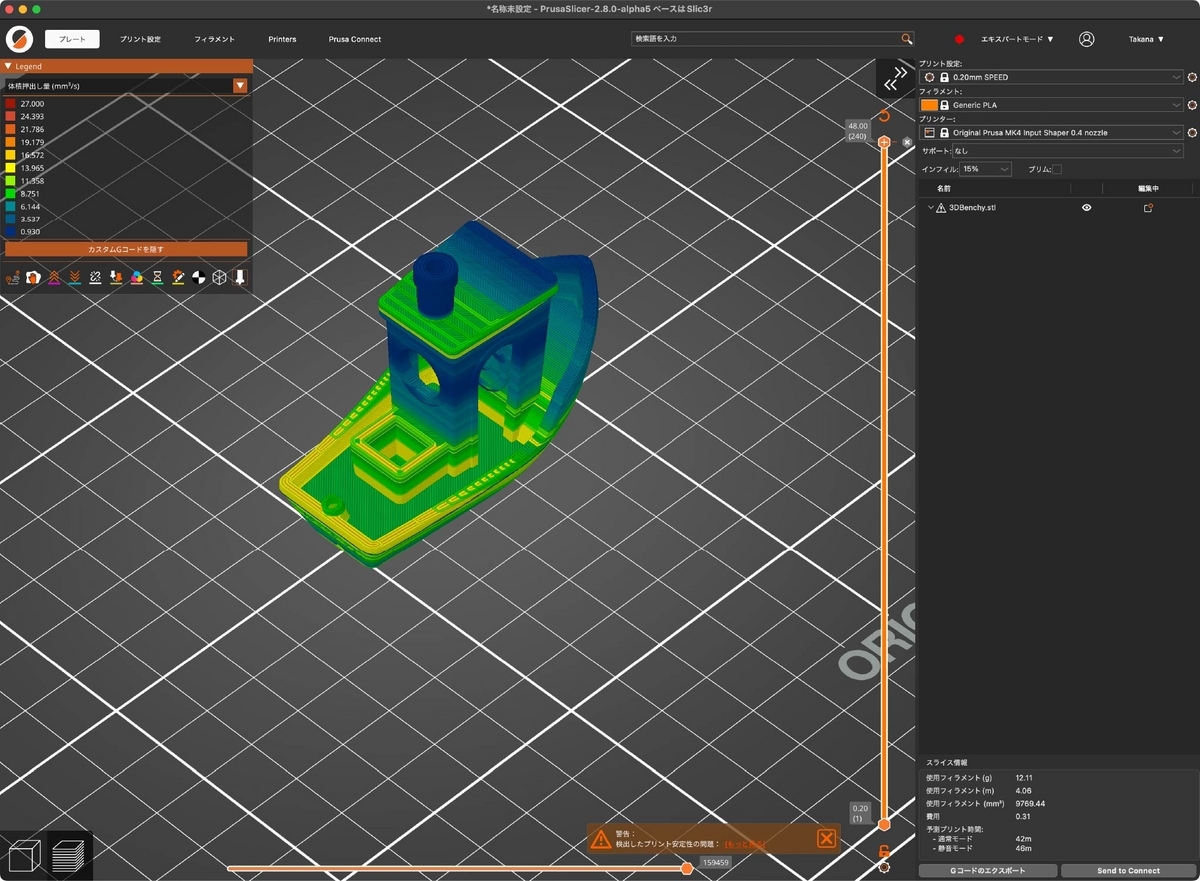Toggle center of gravity marker icon
The width and height of the screenshot is (1200, 881).
tap(199, 277)
